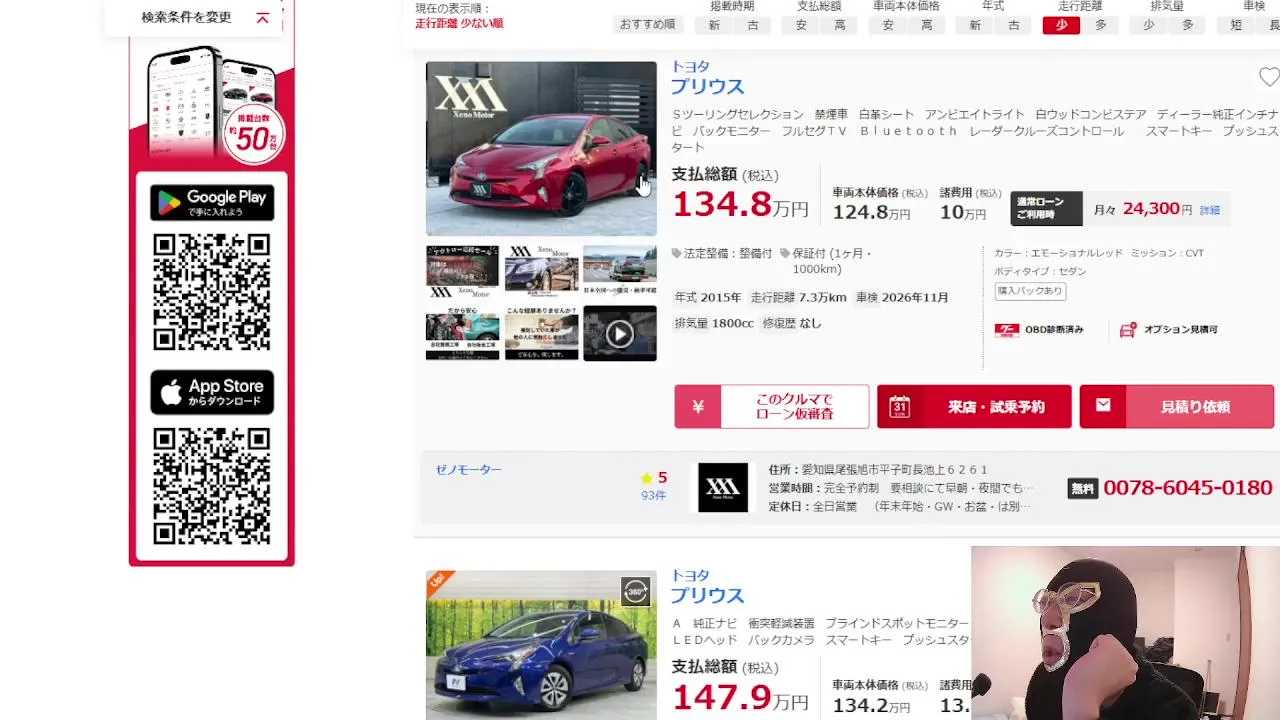Sort 車両本体価格 by 高
This screenshot has height=720, width=1280.
click(x=927, y=25)
